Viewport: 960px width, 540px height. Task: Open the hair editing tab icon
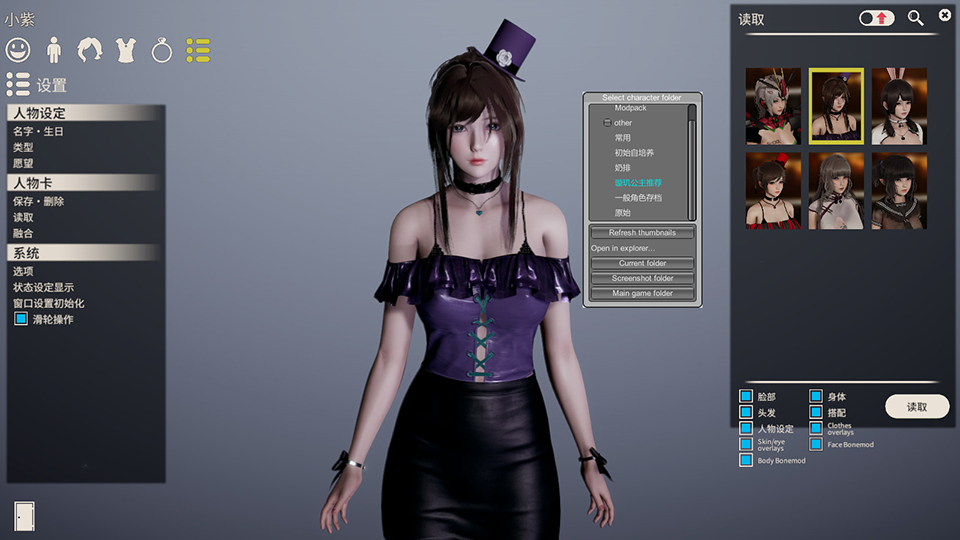[90, 49]
